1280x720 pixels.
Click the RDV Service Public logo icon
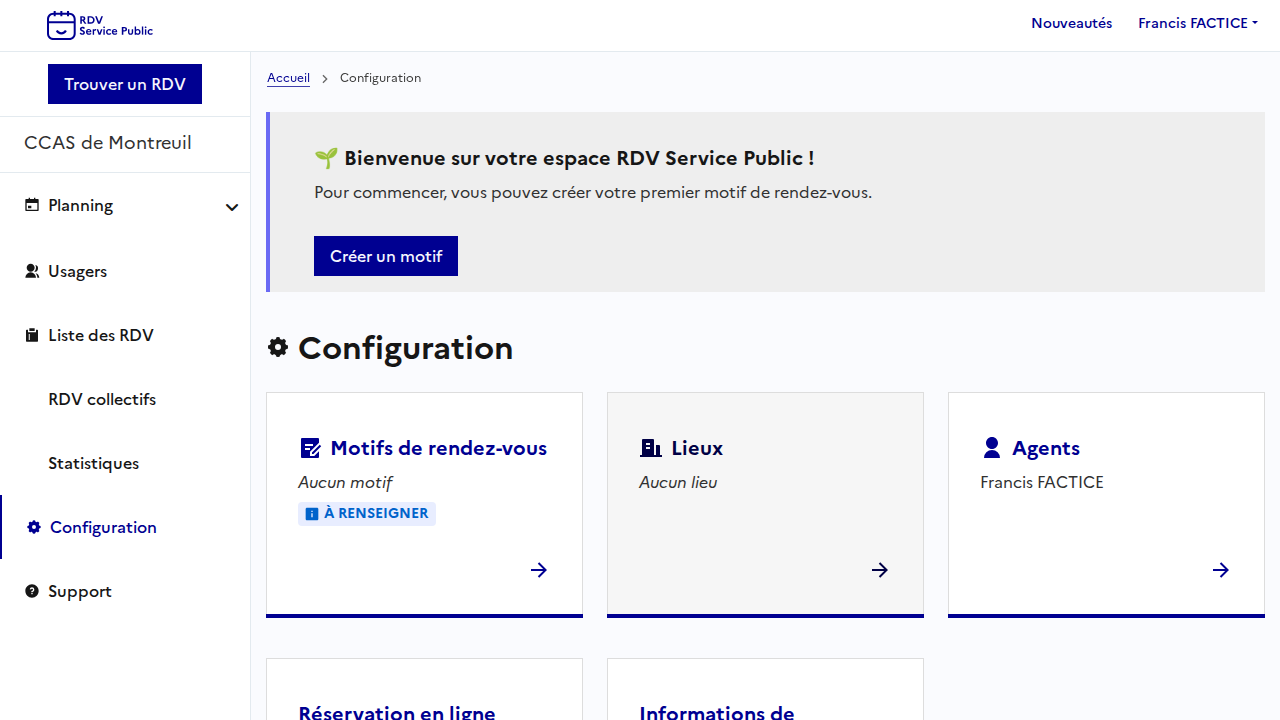pyautogui.click(x=61, y=25)
